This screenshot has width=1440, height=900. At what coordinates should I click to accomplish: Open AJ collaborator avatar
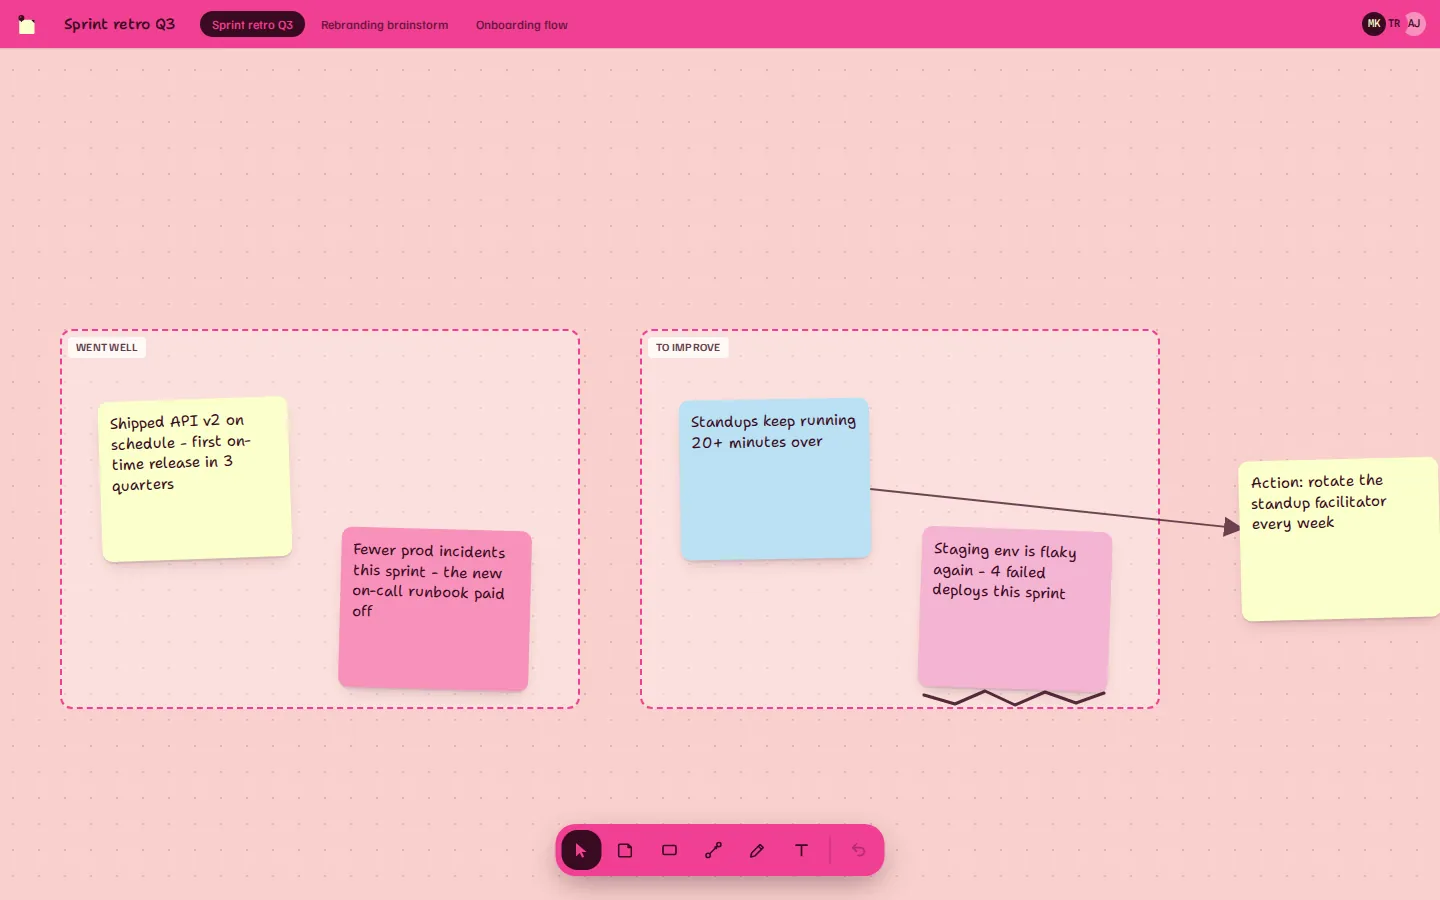click(x=1414, y=24)
